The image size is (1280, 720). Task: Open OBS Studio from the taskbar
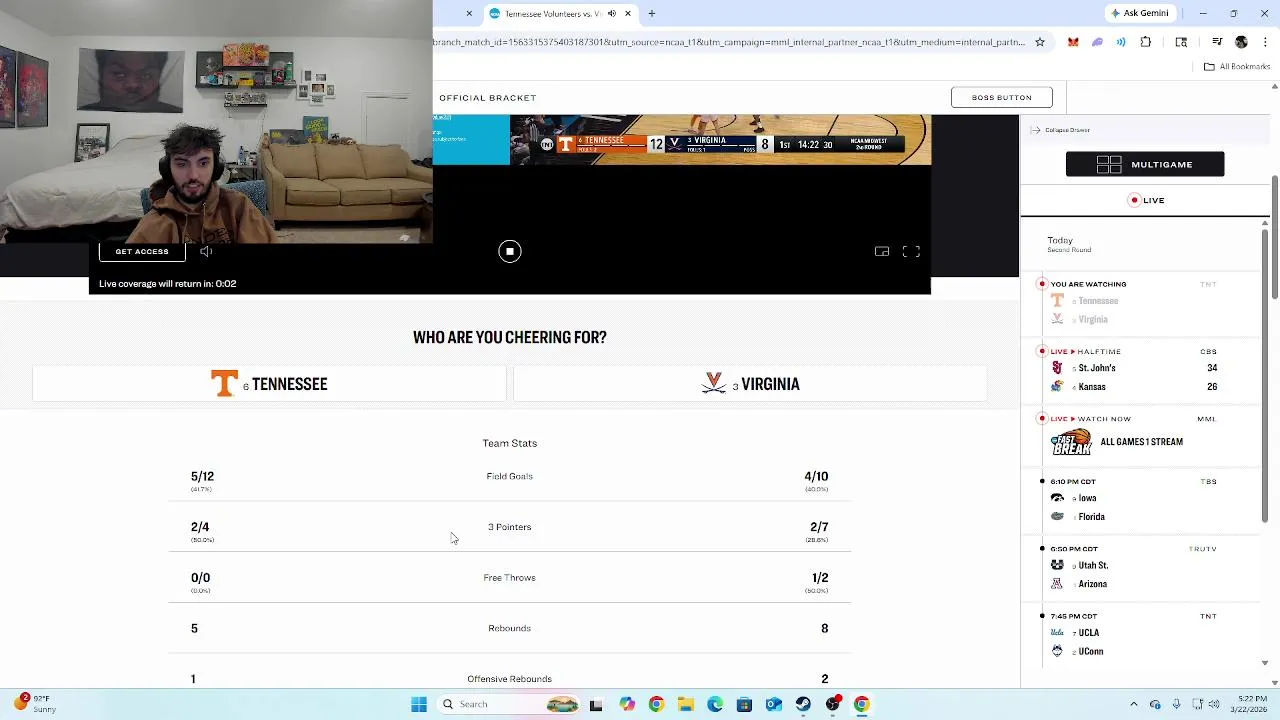(833, 704)
